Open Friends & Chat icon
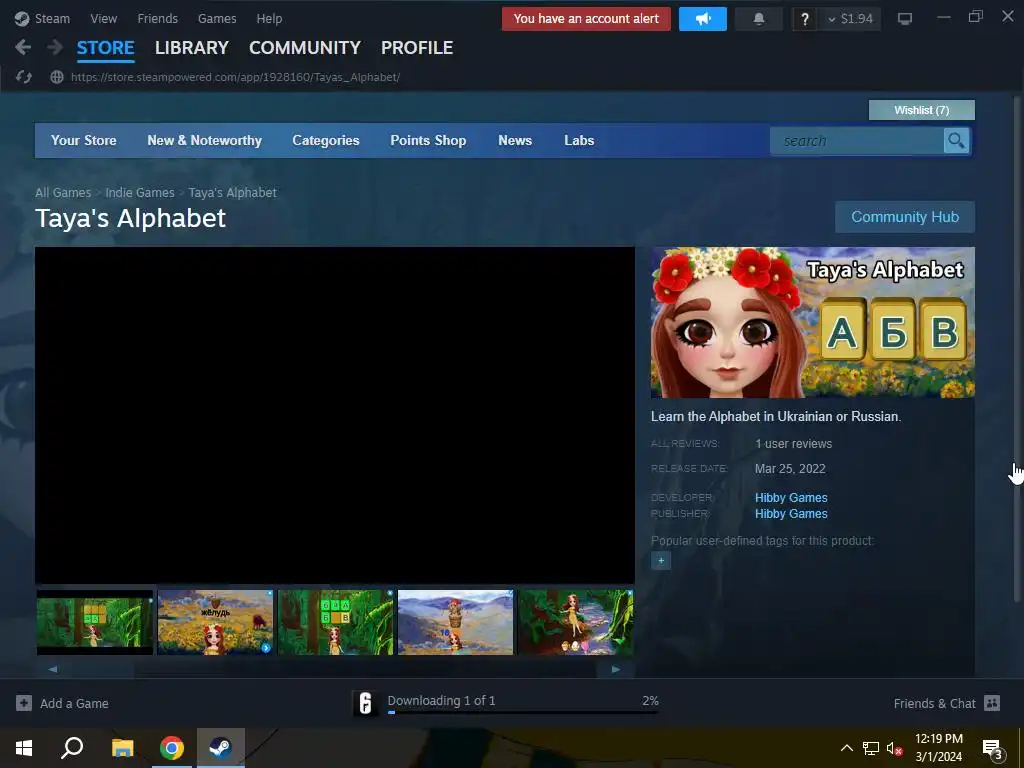The height and width of the screenshot is (768, 1024). 992,703
